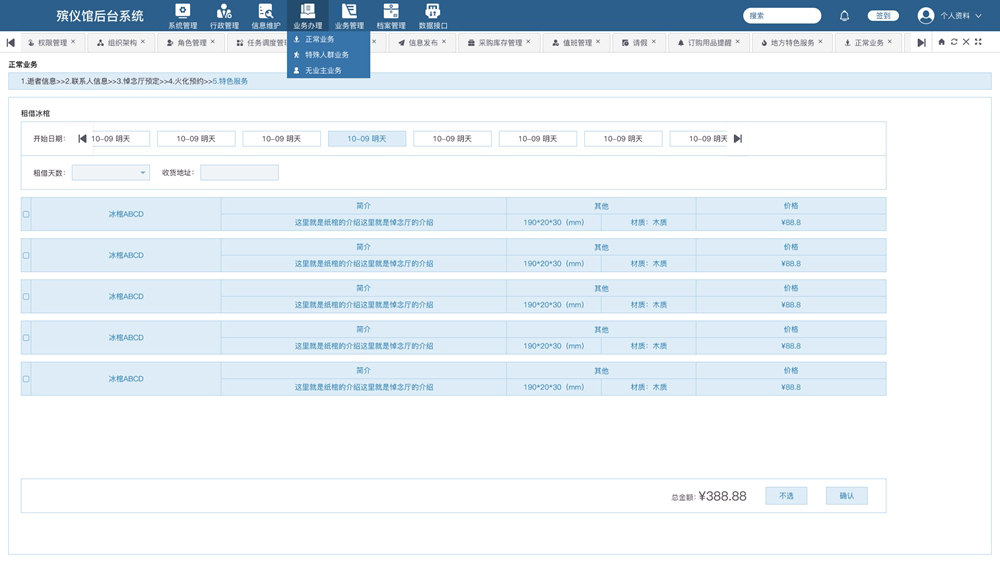Jump to next dates with the arrow icon

click(738, 139)
